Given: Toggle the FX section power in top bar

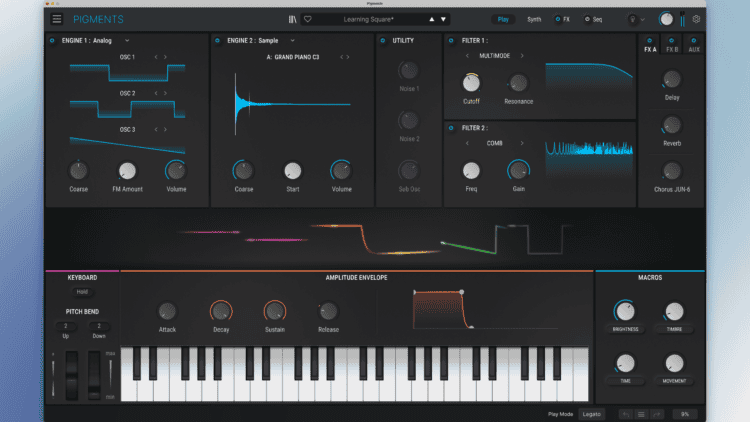Looking at the screenshot, I should [x=558, y=19].
